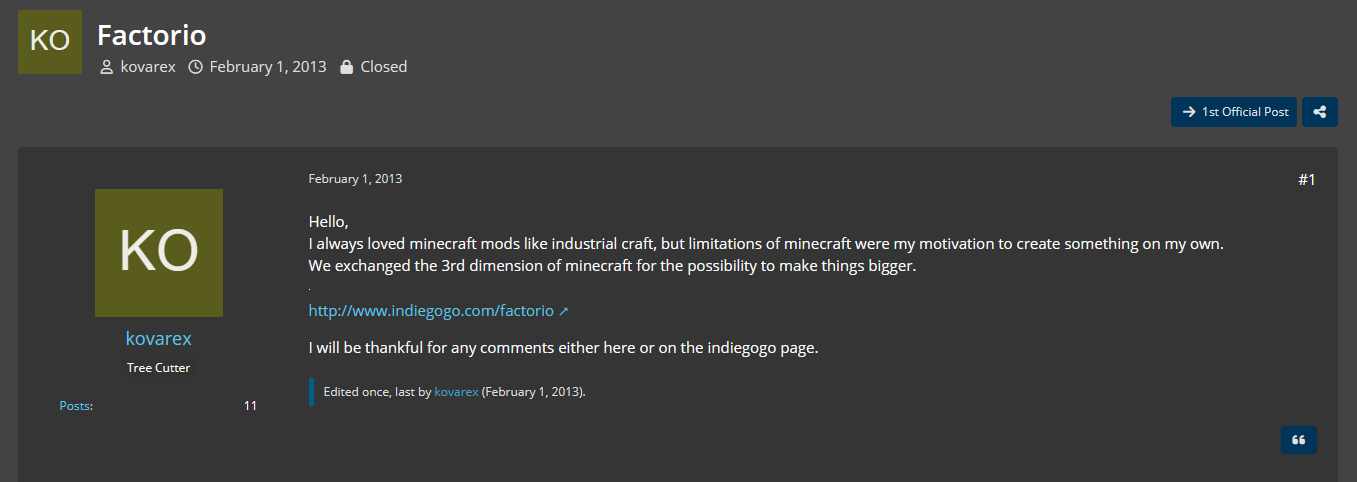Click the user icon before kovarex in header
This screenshot has width=1357, height=482.
[107, 67]
